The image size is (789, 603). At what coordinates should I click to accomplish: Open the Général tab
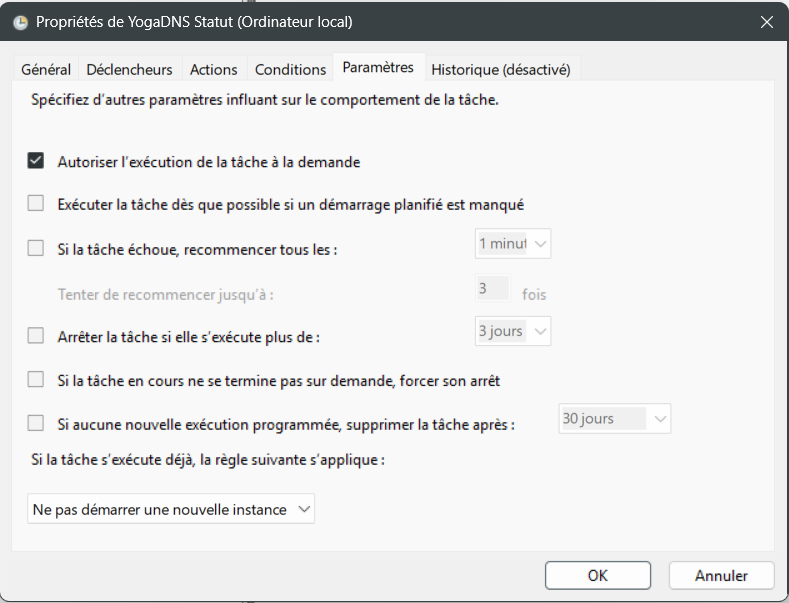[46, 70]
